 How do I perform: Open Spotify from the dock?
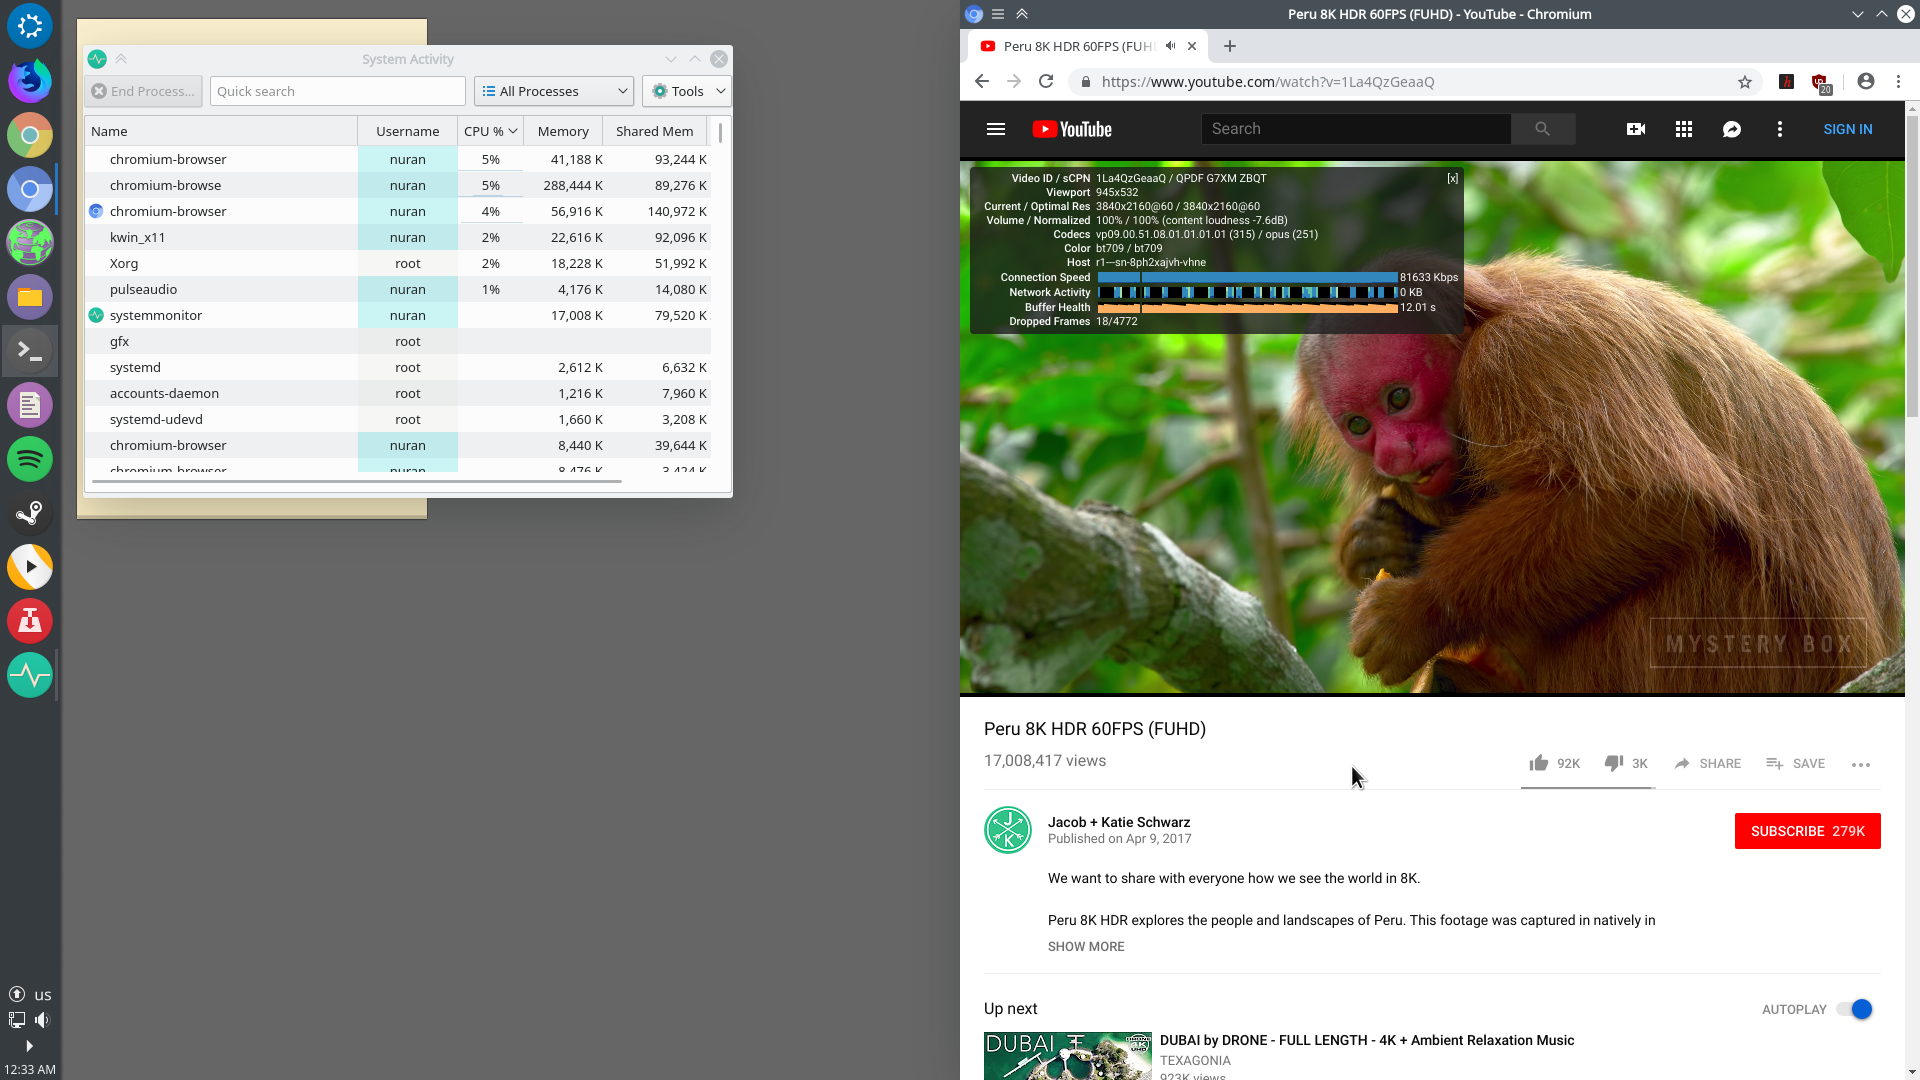[x=30, y=459]
